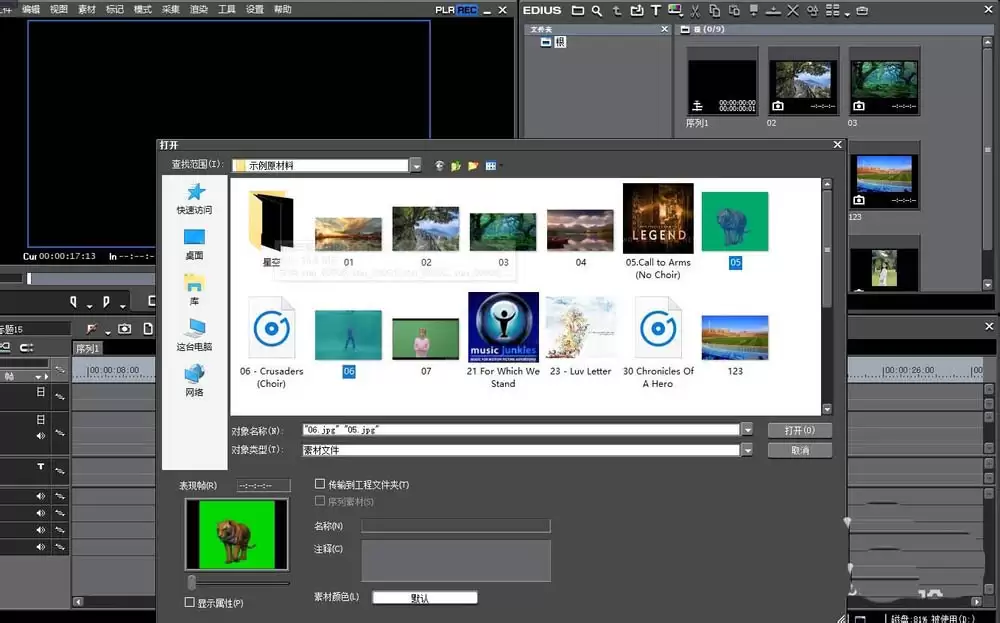The height and width of the screenshot is (623, 1000).
Task: Toggle the show properties checkbox
Action: coord(189,602)
